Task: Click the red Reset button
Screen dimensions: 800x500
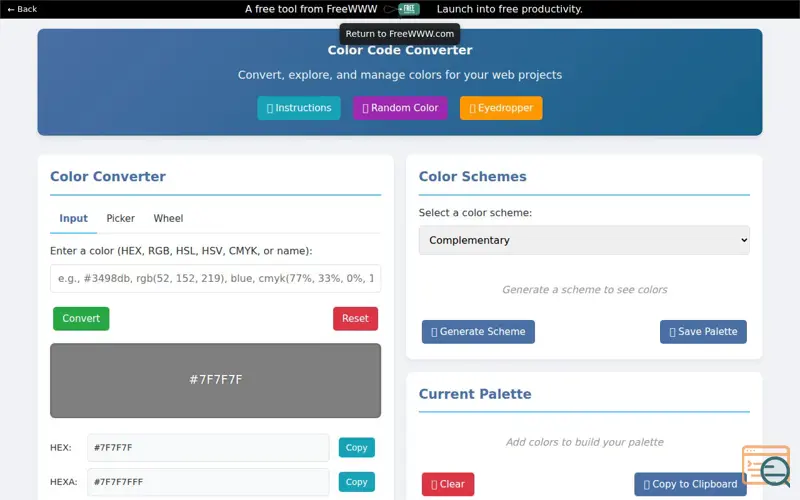Action: (x=356, y=318)
